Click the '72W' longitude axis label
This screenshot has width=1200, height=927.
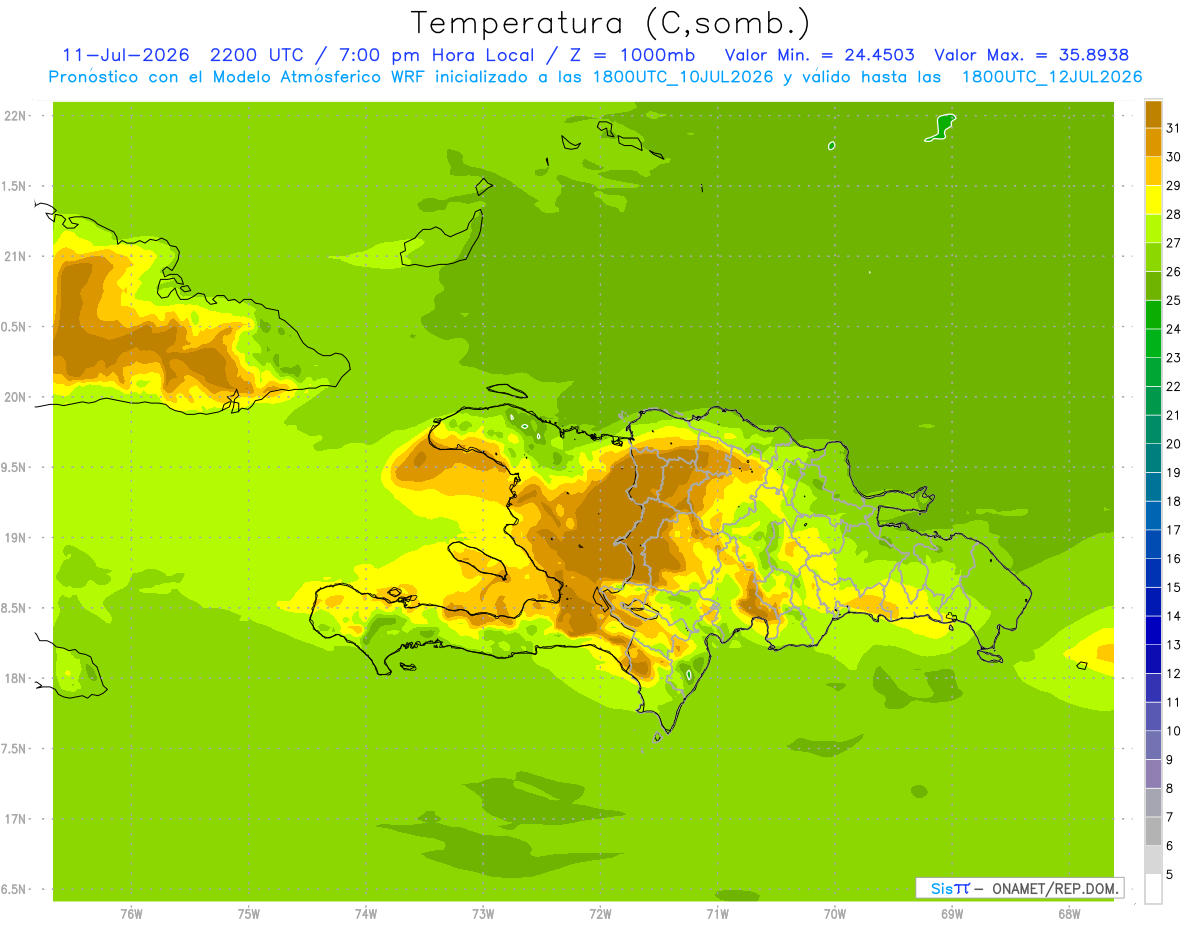point(600,914)
